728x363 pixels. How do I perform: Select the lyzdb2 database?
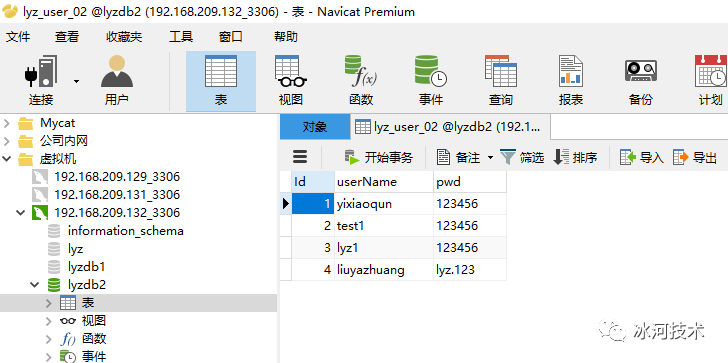tap(77, 285)
